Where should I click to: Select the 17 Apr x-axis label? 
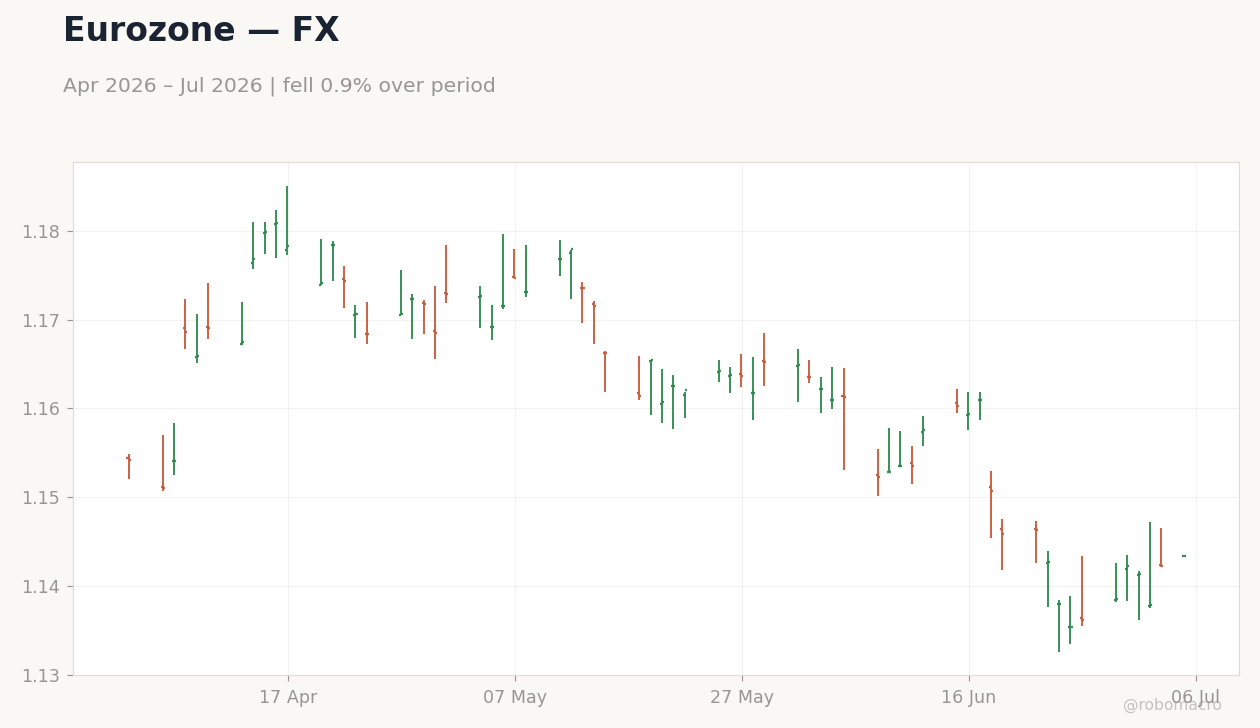[288, 698]
